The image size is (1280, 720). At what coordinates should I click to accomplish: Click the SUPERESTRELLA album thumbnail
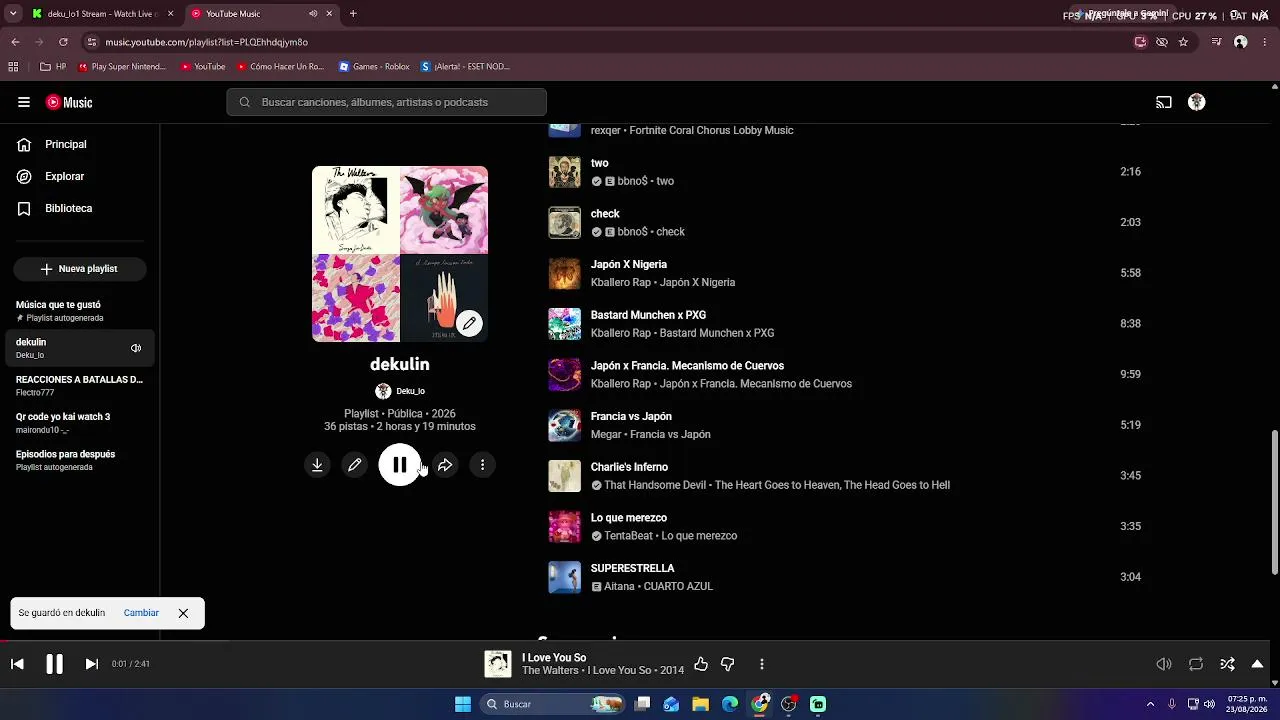564,577
